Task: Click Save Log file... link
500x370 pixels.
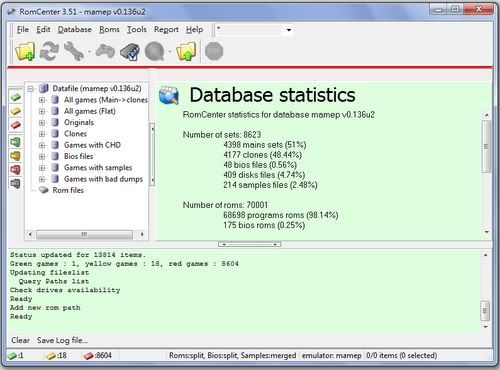Action: pos(62,340)
